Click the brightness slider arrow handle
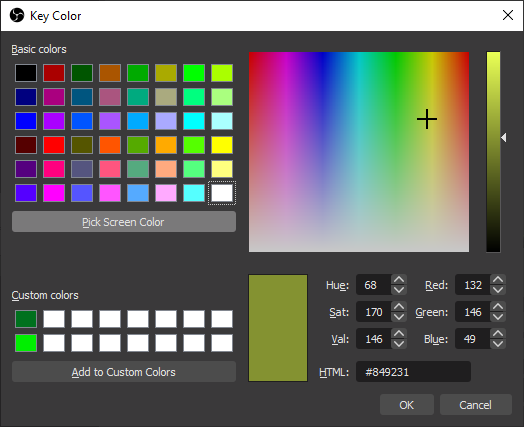524x427 pixels. [x=504, y=137]
